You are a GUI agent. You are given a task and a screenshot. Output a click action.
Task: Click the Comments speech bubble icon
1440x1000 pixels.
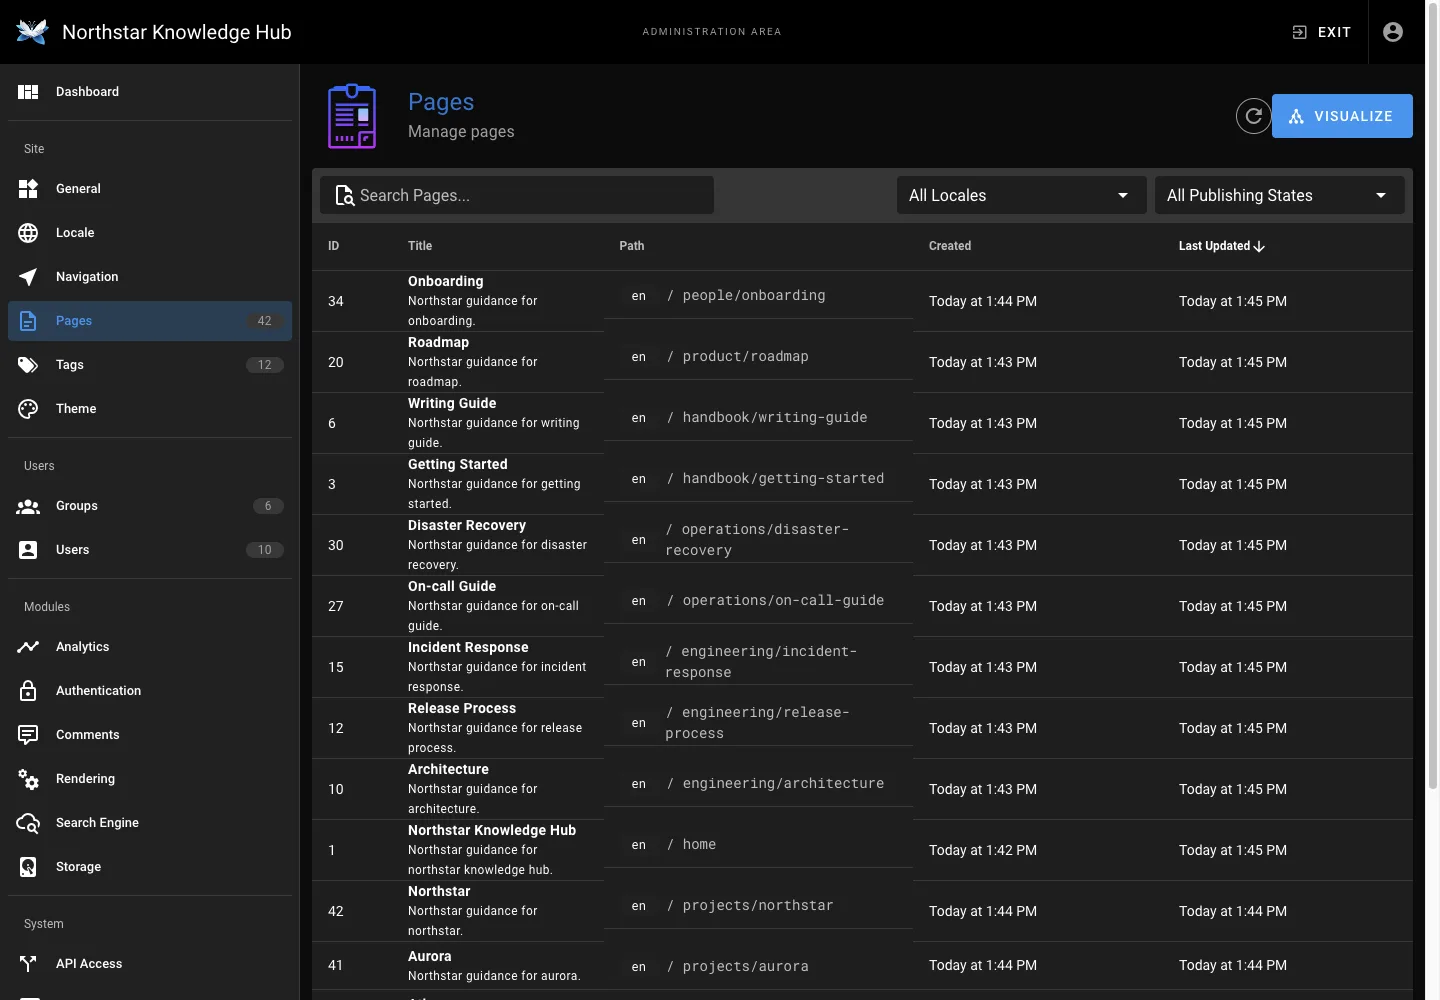coord(28,735)
